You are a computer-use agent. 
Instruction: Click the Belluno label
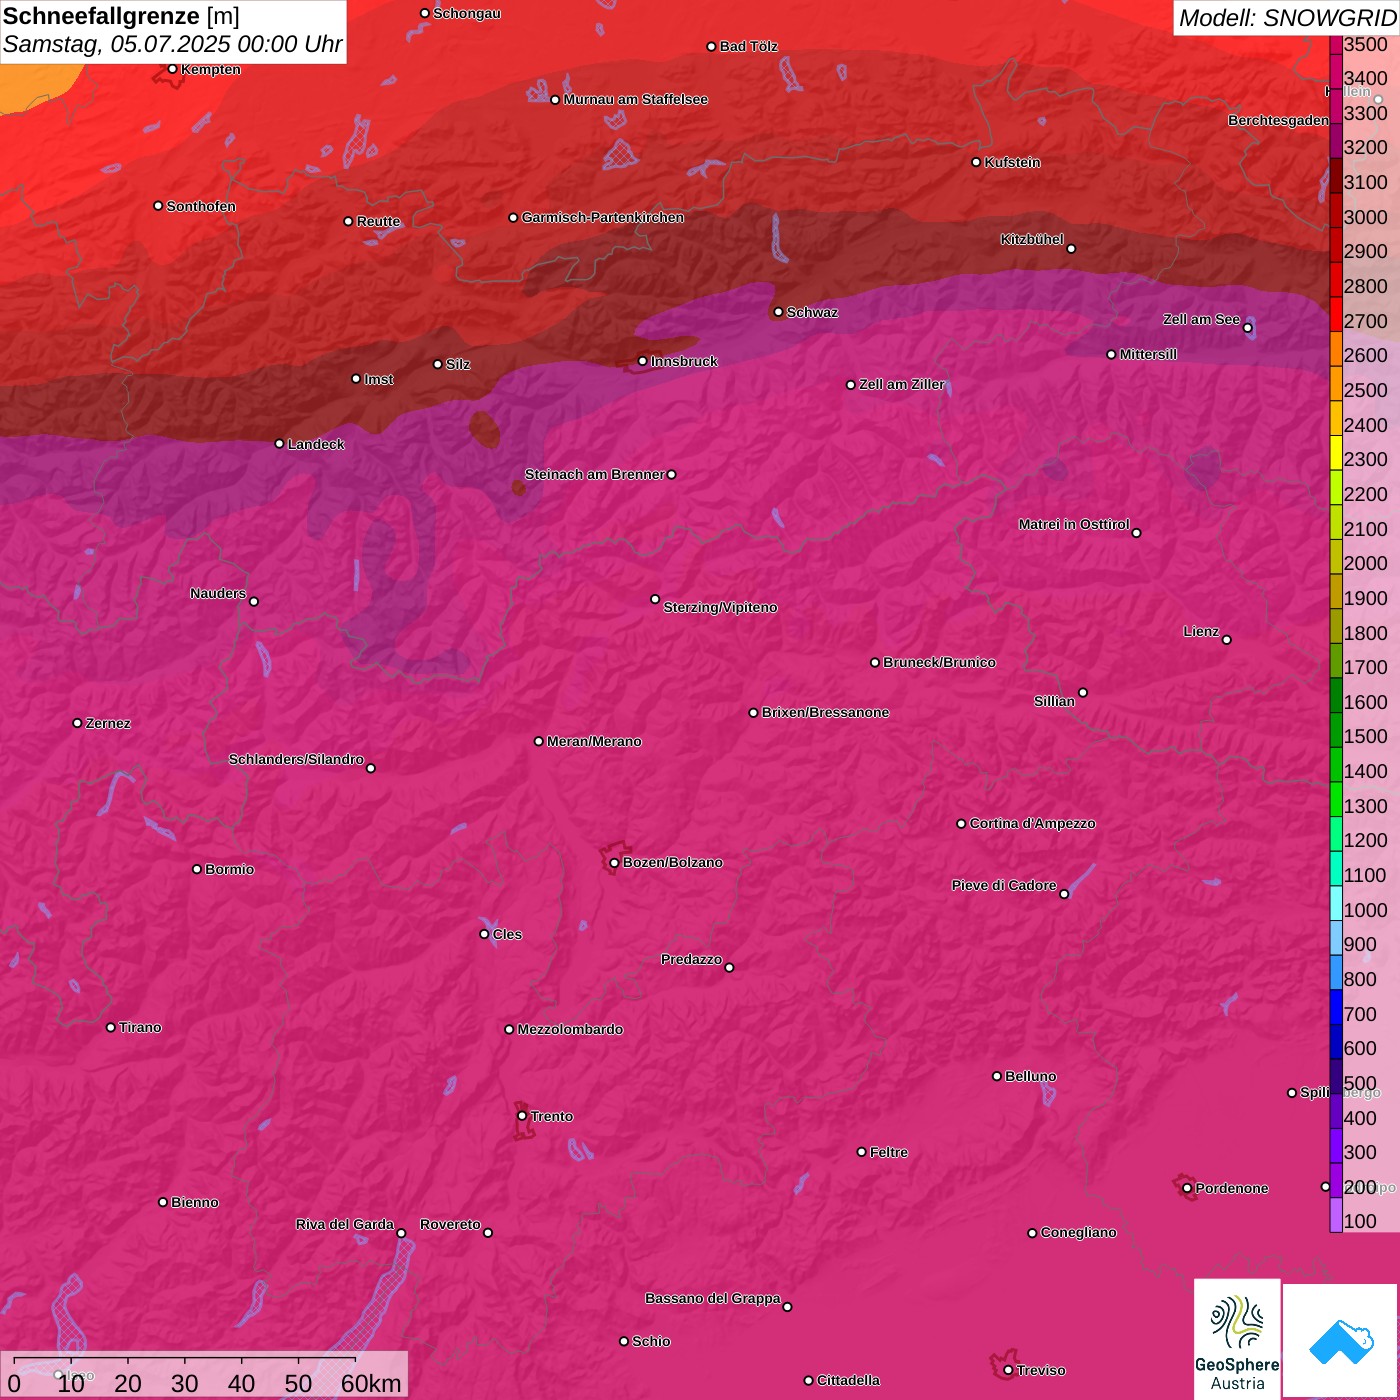[x=1030, y=1076]
